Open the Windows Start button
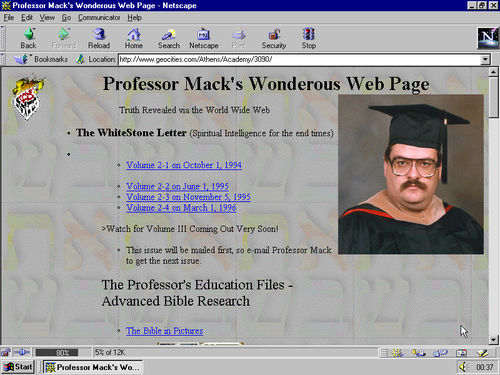Image resolution: width=500 pixels, height=375 pixels. 18,367
